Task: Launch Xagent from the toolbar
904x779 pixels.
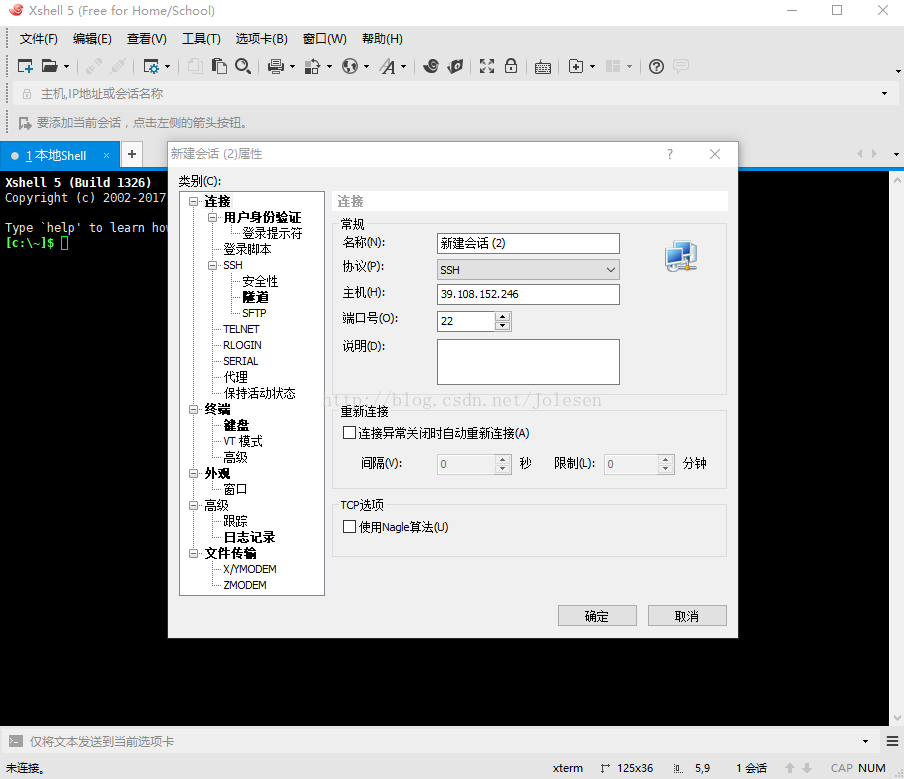Action: coord(455,66)
